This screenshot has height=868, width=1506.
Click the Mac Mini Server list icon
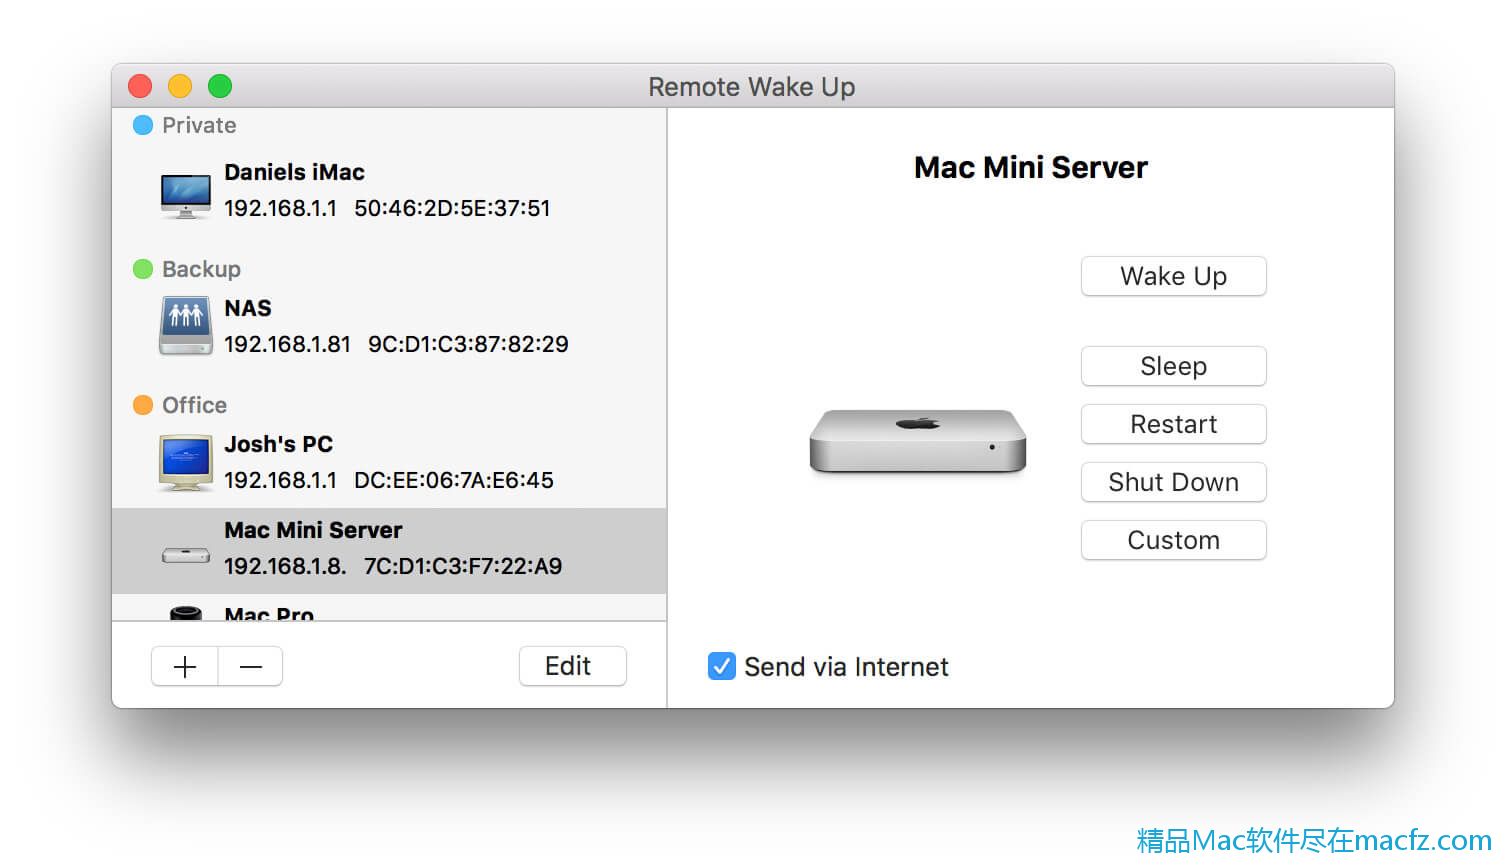pyautogui.click(x=186, y=554)
